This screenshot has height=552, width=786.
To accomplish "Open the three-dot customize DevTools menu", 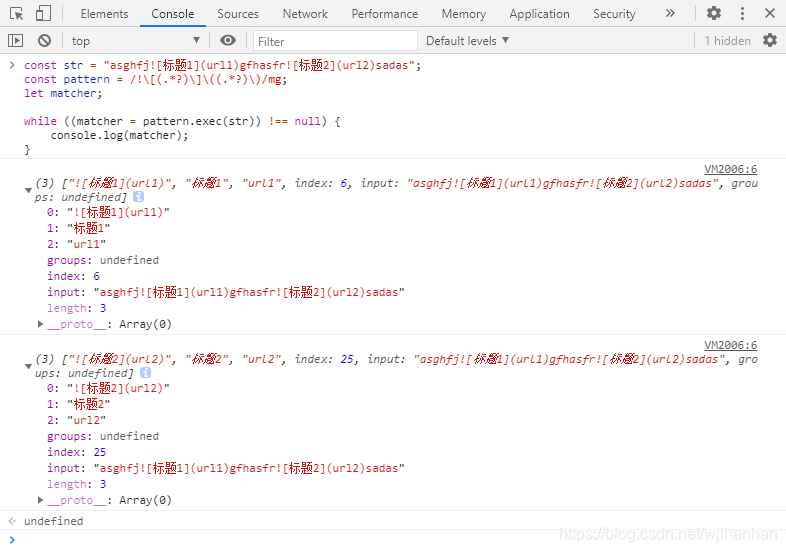I will point(742,14).
